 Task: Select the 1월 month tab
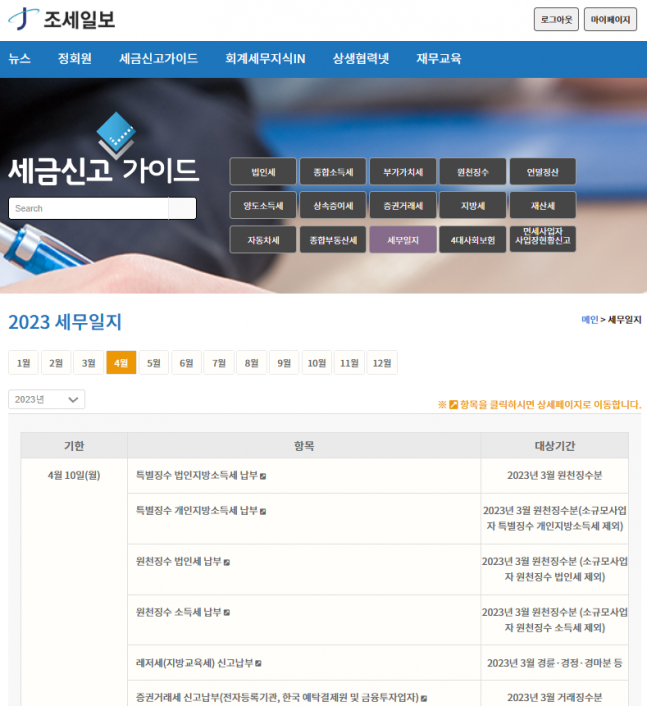pyautogui.click(x=23, y=363)
